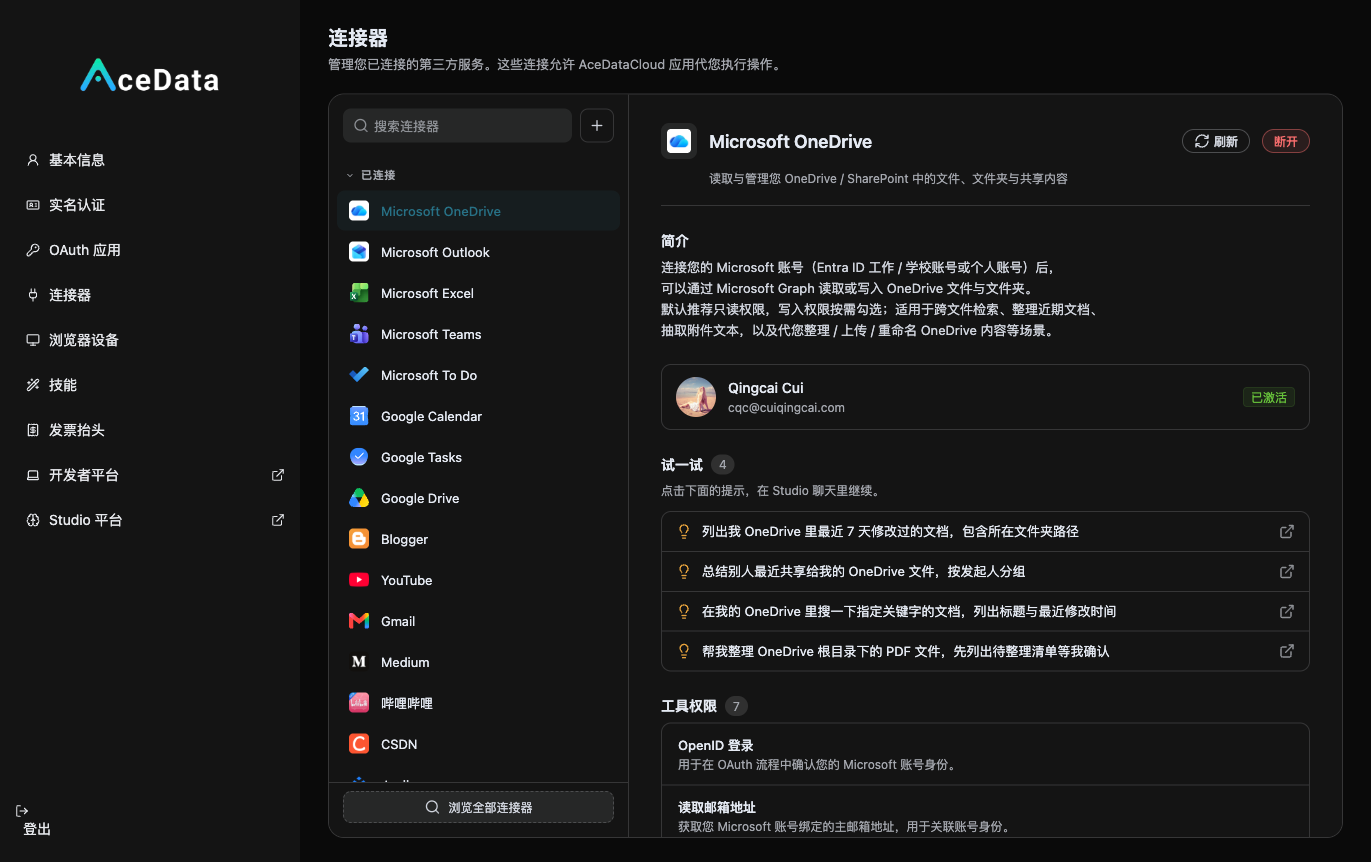The image size is (1371, 862).
Task: Select Google Drive connector row
Action: coord(478,498)
